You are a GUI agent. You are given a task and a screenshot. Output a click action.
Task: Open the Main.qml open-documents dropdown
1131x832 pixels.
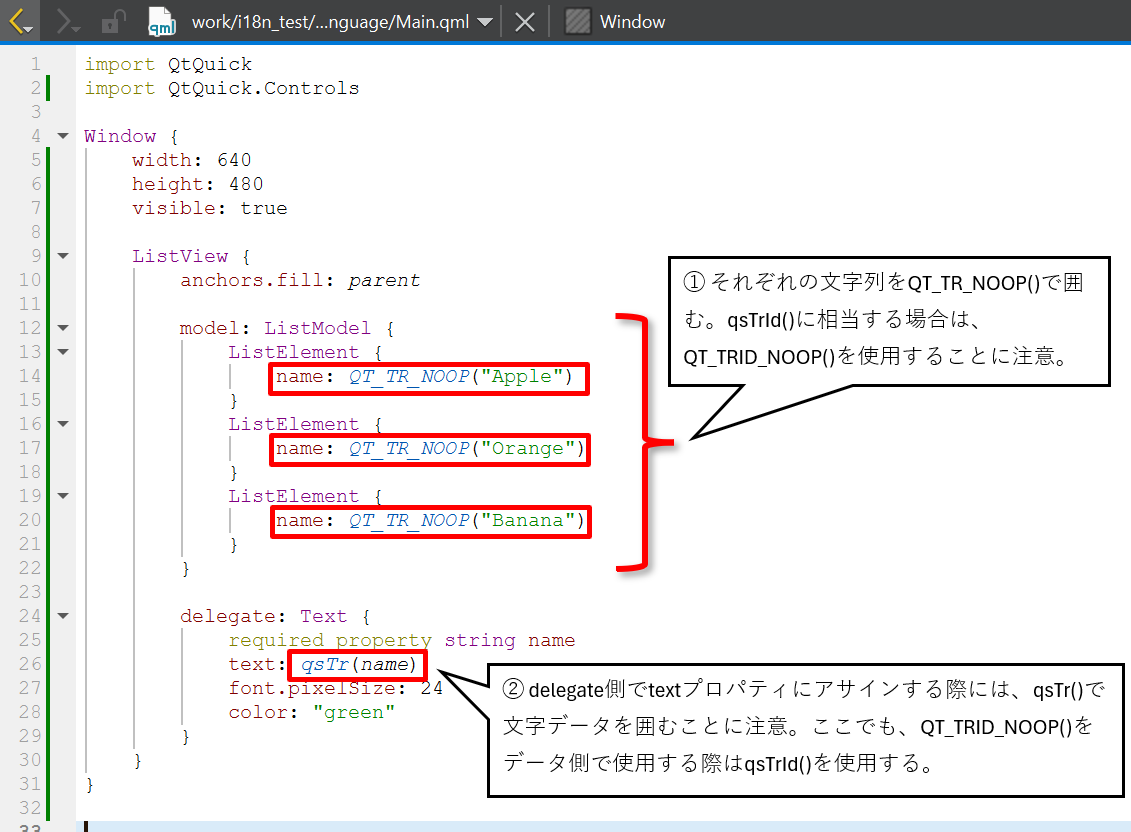tap(484, 22)
